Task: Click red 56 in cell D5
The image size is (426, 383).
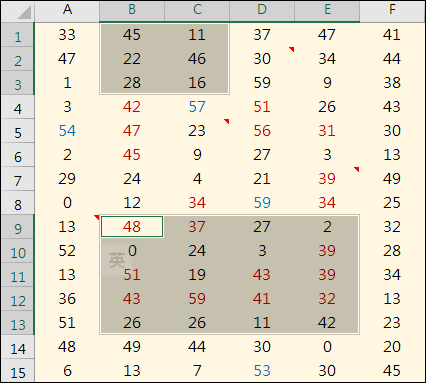Action: [x=262, y=131]
